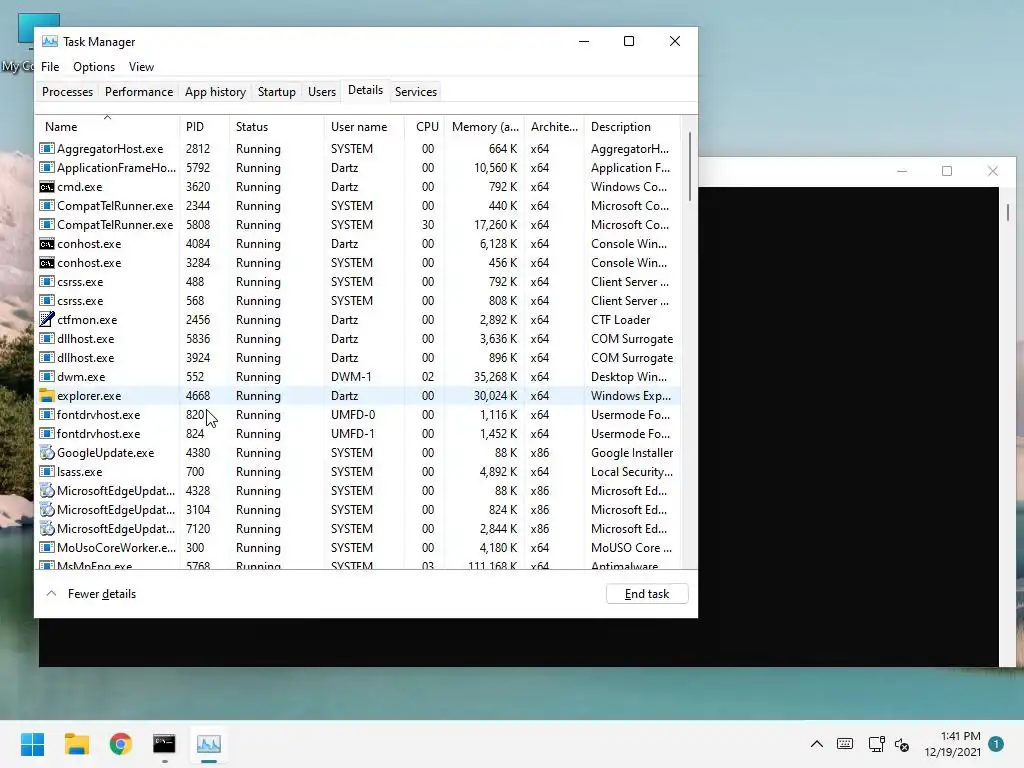Select the ApplicationFrameHost row name
The image size is (1024, 768).
click(x=116, y=168)
